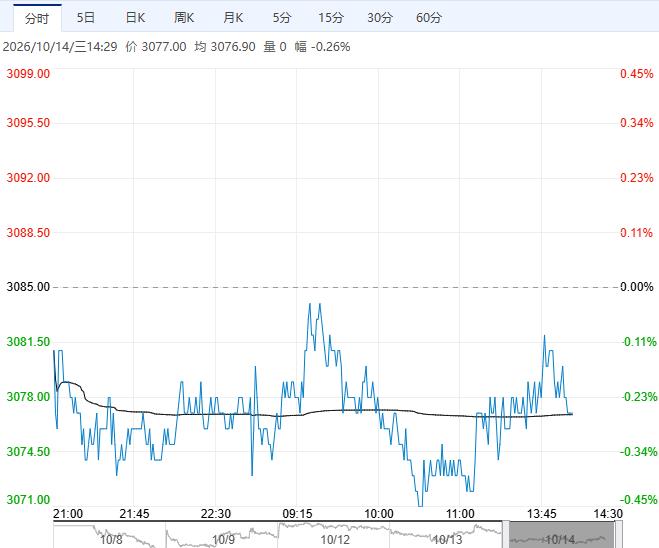Click the 量 0 volume readout
Viewport: 659px width, 548px height.
pyautogui.click(x=275, y=46)
